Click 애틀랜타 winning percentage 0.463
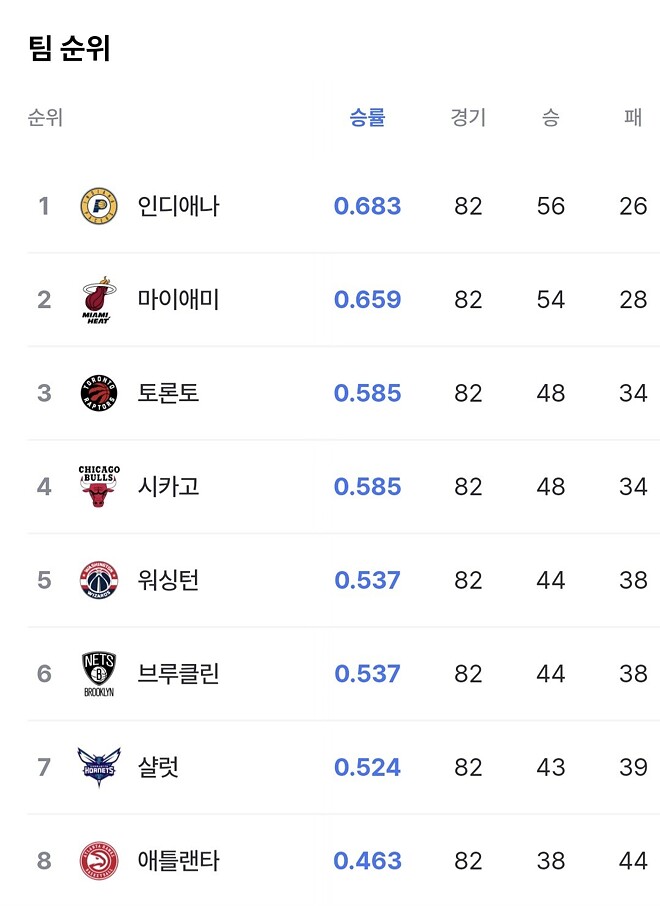The width and height of the screenshot is (660, 906). click(x=367, y=860)
